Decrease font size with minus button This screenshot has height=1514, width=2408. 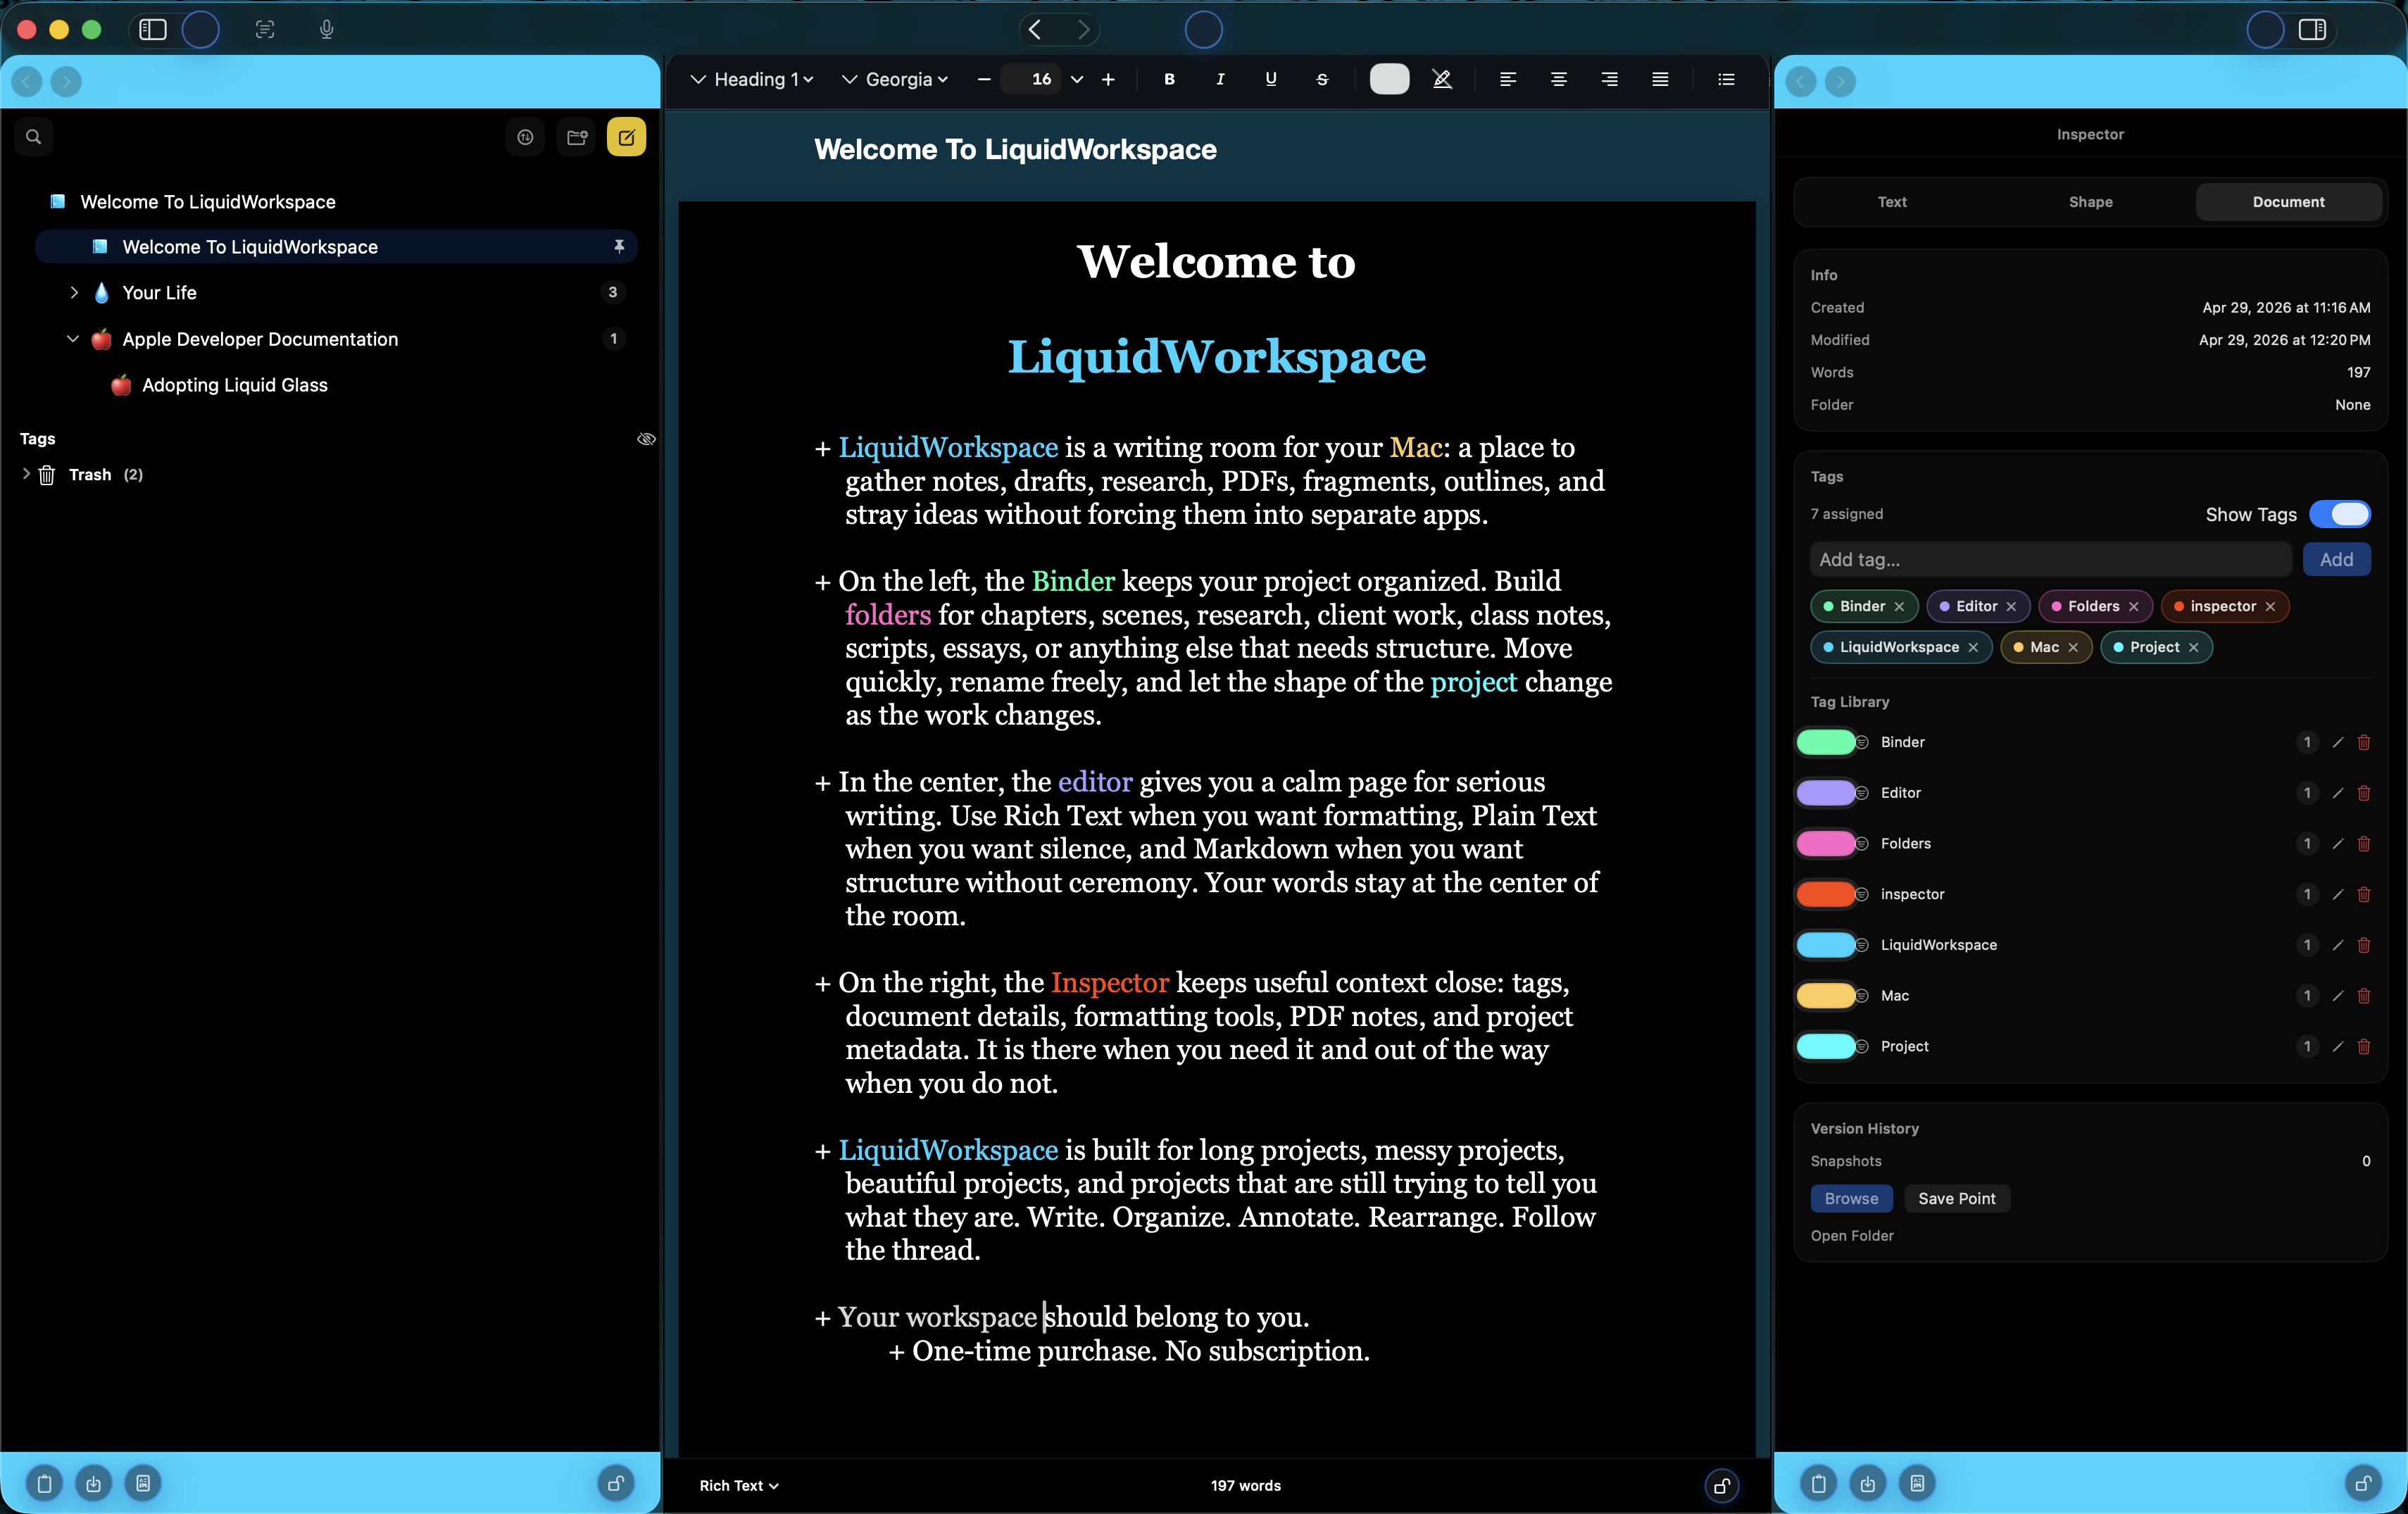point(984,79)
